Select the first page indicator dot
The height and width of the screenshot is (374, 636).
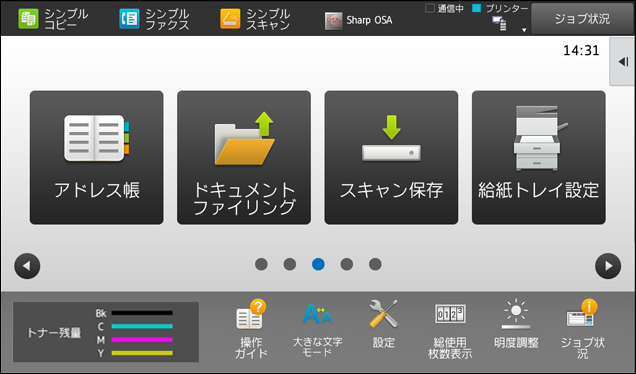(261, 264)
